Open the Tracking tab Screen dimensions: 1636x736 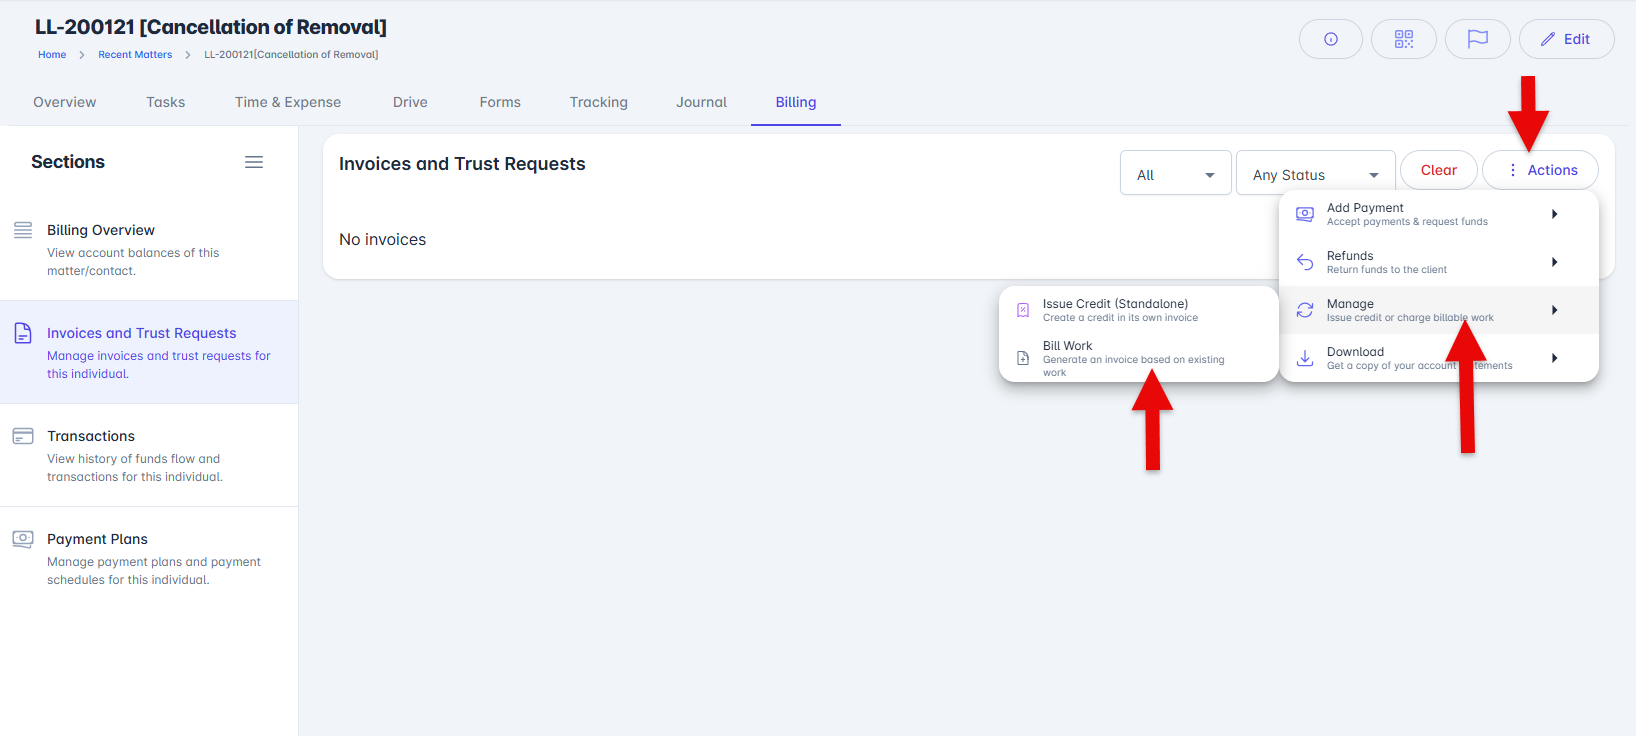[x=599, y=102]
